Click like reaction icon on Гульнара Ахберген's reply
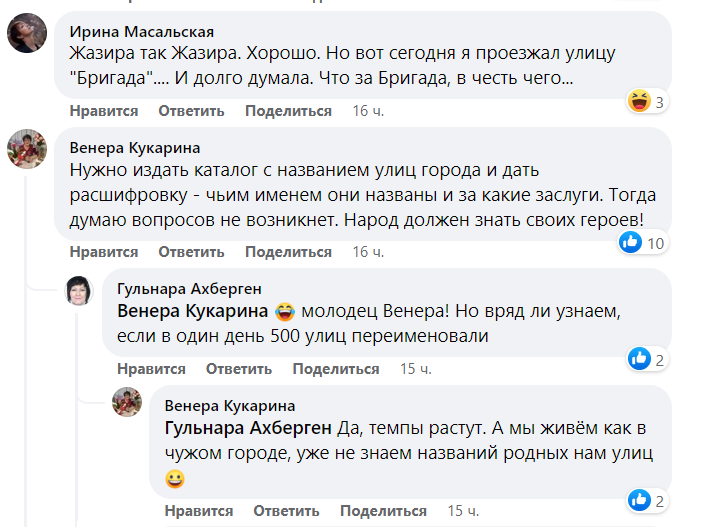Image resolution: width=721 pixels, height=527 pixels. coord(638,359)
